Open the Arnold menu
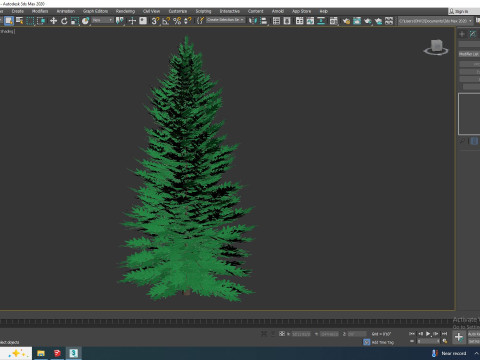 278,11
